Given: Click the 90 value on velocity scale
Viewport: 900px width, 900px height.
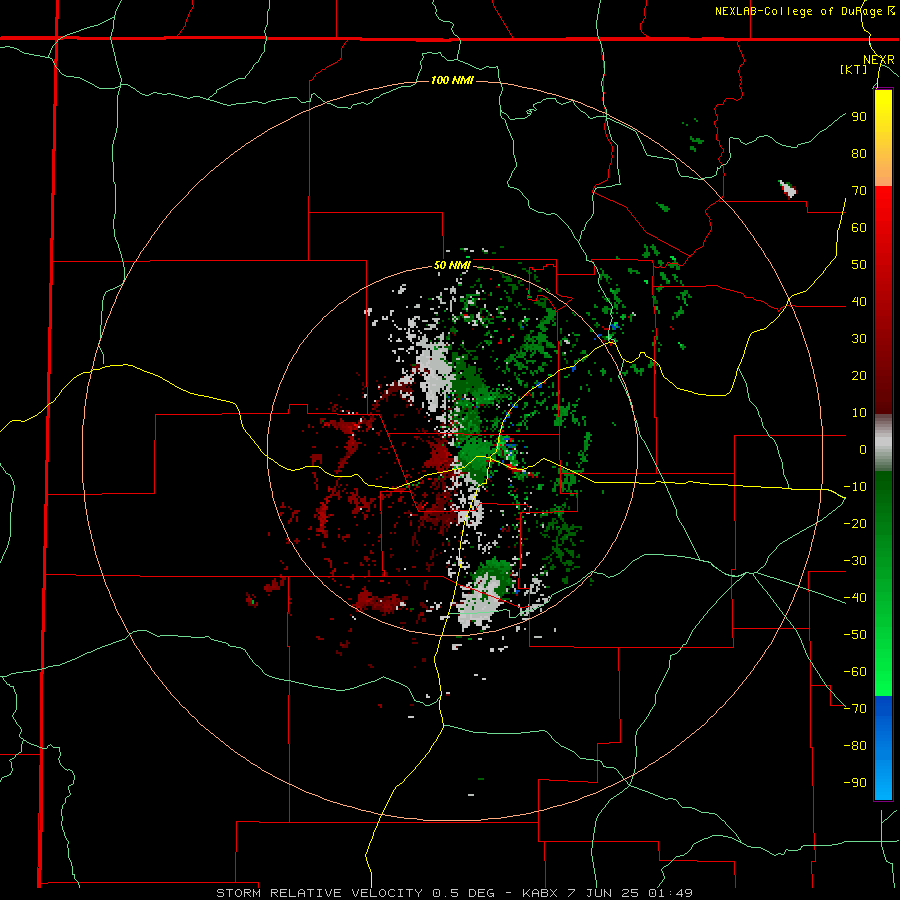Looking at the screenshot, I should point(859,117).
